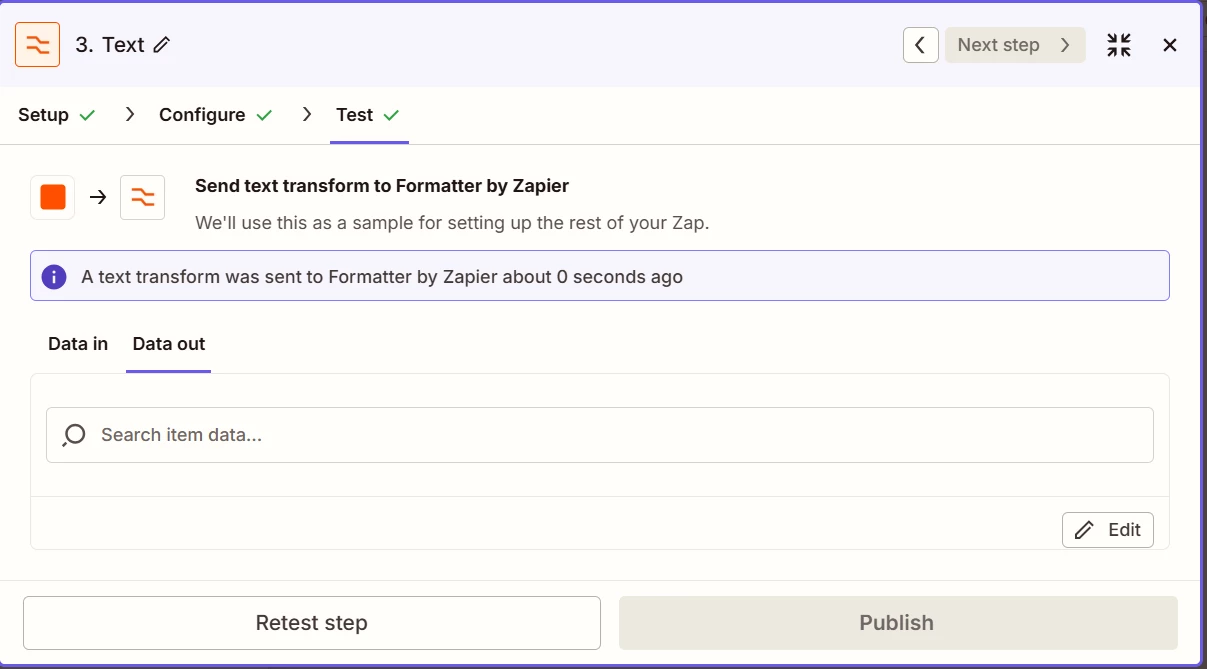Click the Retest step button
Image resolution: width=1207 pixels, height=669 pixels.
click(312, 623)
